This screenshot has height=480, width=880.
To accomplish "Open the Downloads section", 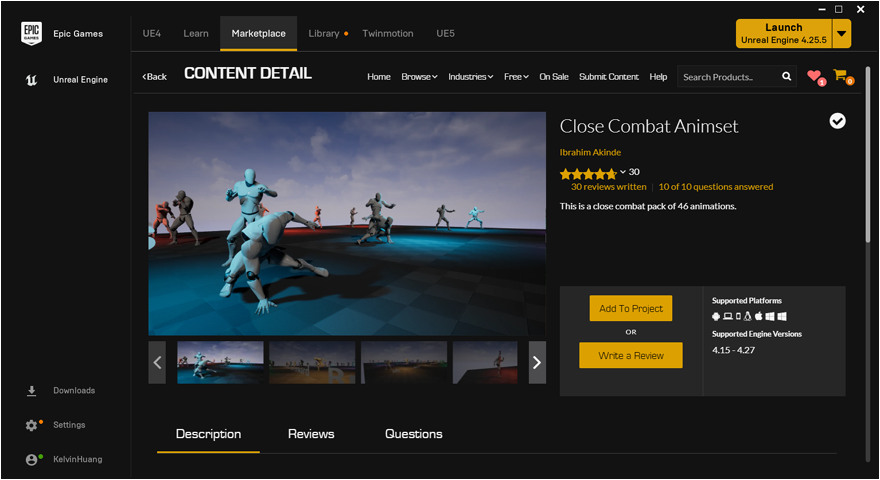I will 61,391.
